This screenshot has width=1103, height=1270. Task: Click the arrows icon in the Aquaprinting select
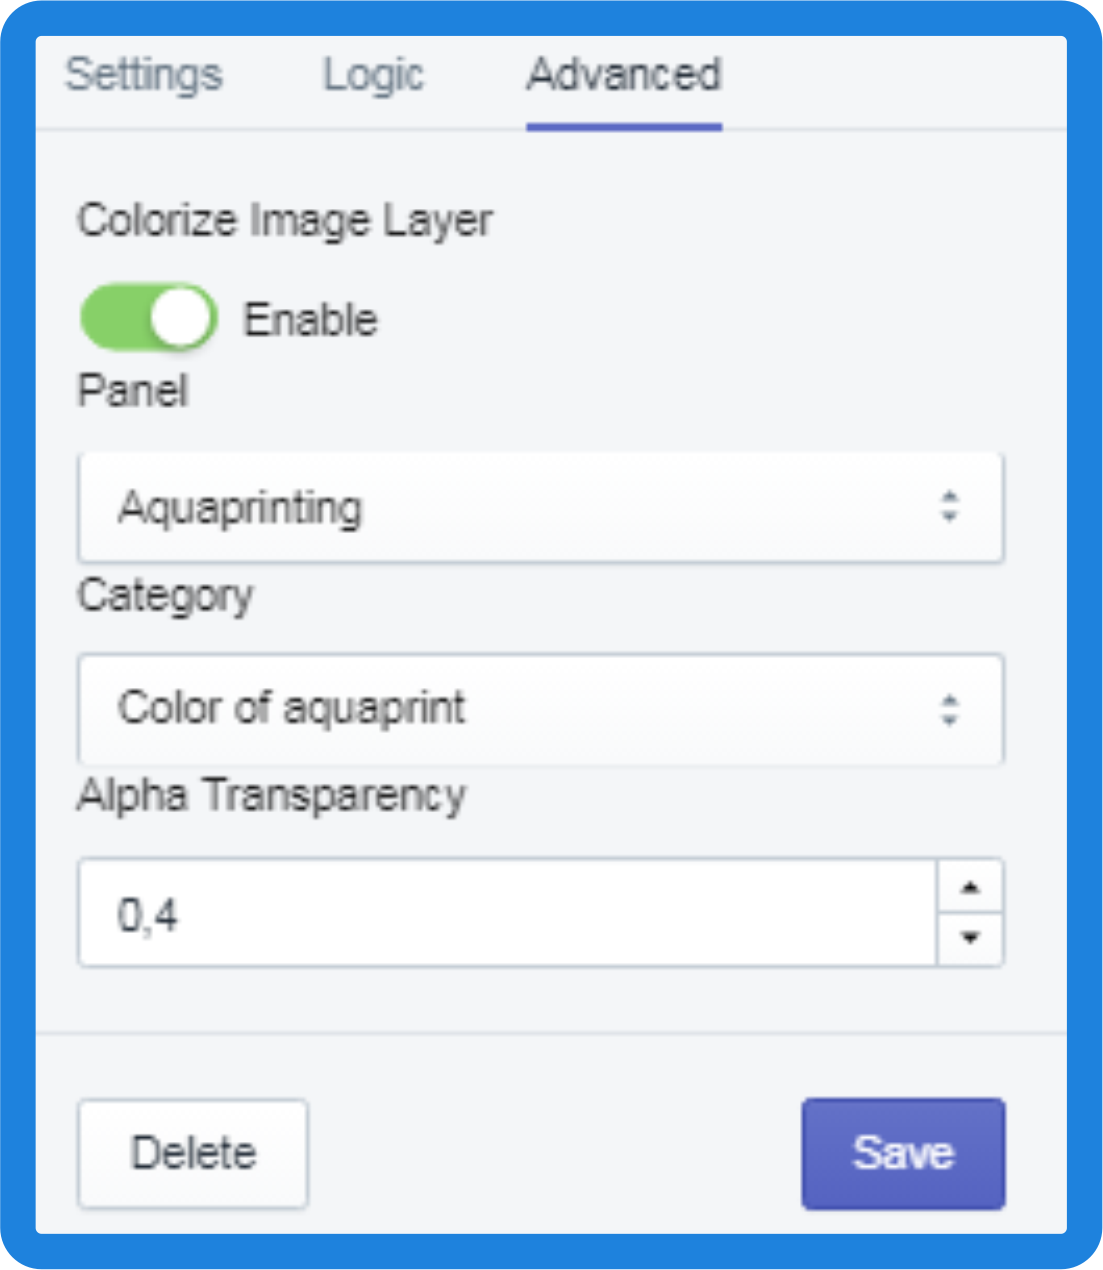point(949,507)
